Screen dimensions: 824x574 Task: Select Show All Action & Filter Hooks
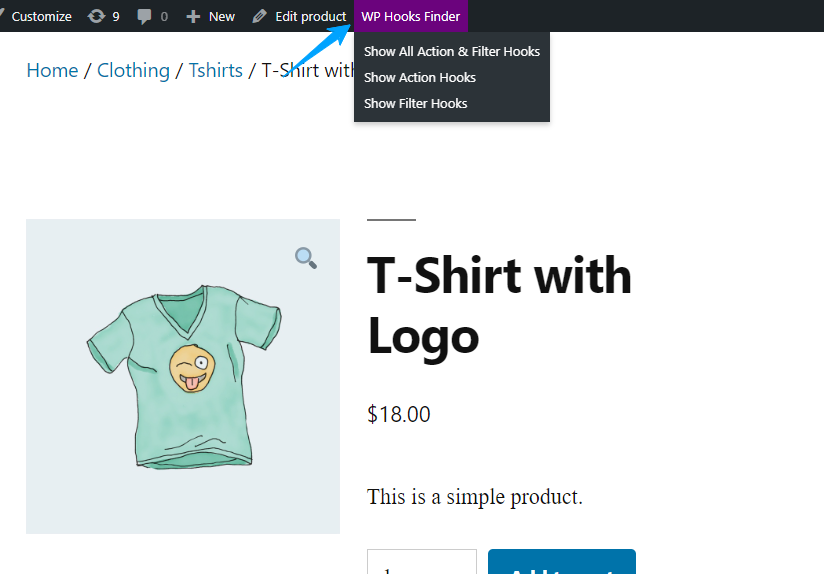coord(451,51)
